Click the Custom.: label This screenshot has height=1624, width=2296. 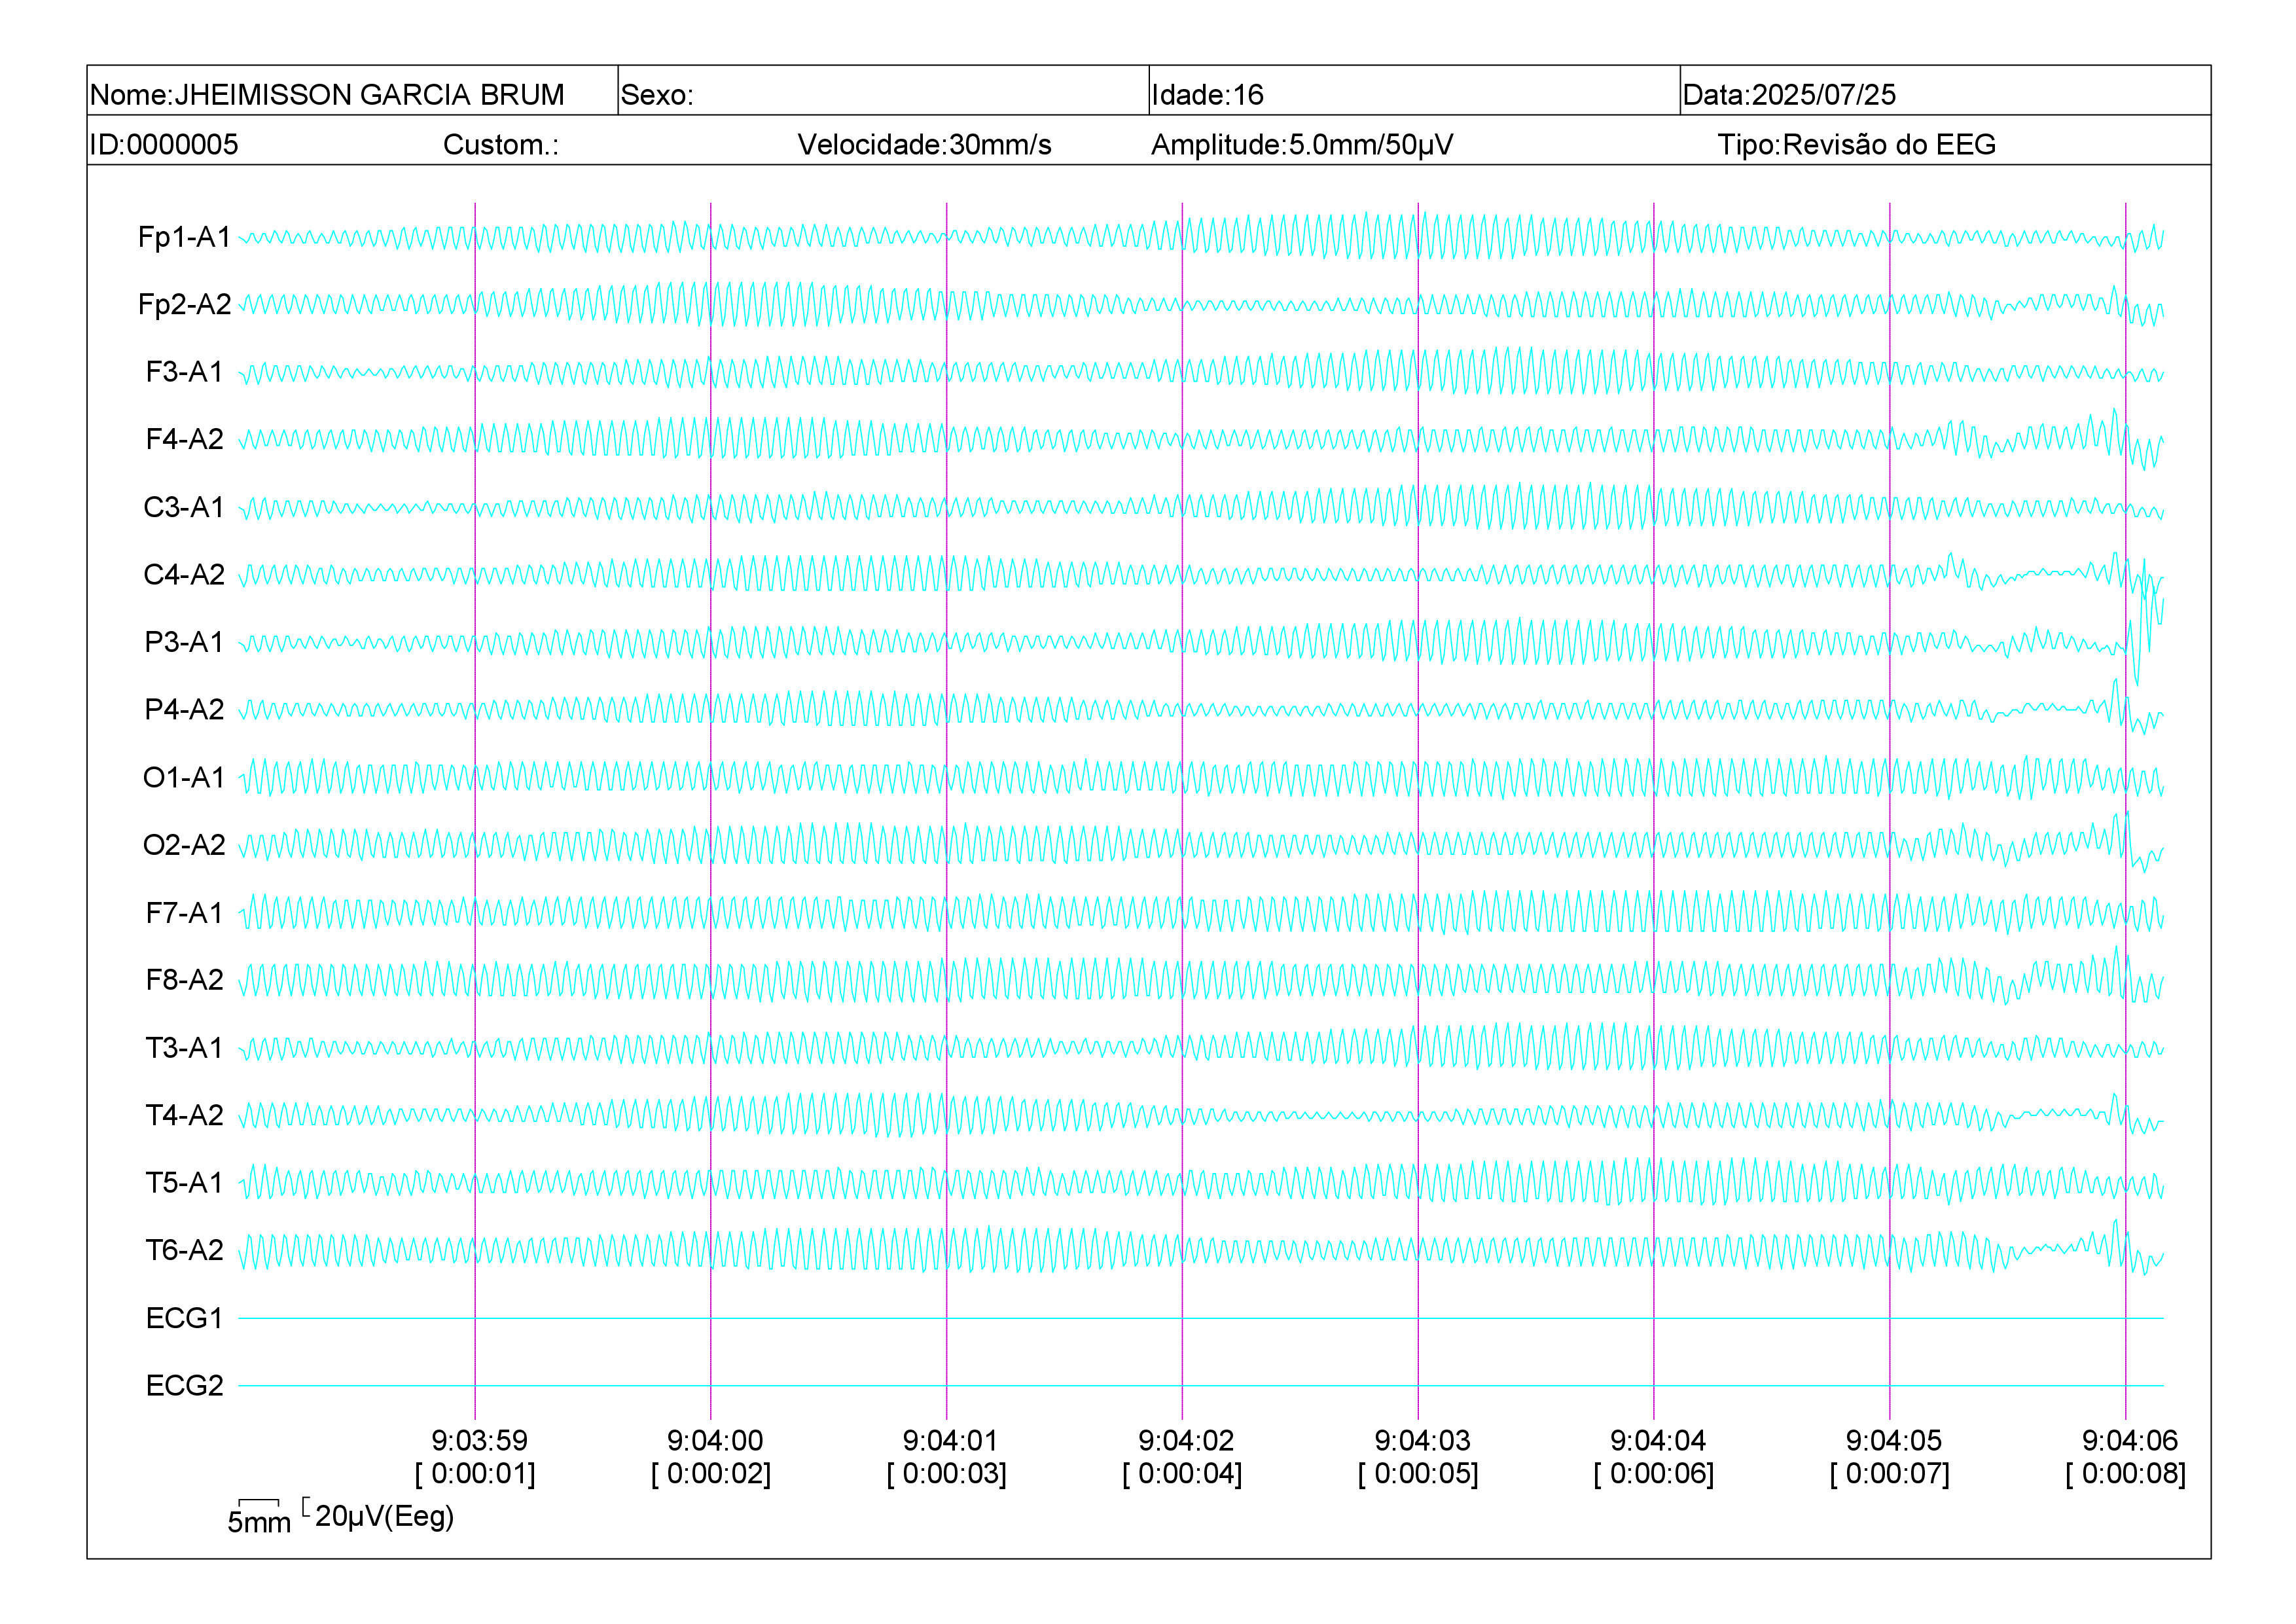coord(501,145)
